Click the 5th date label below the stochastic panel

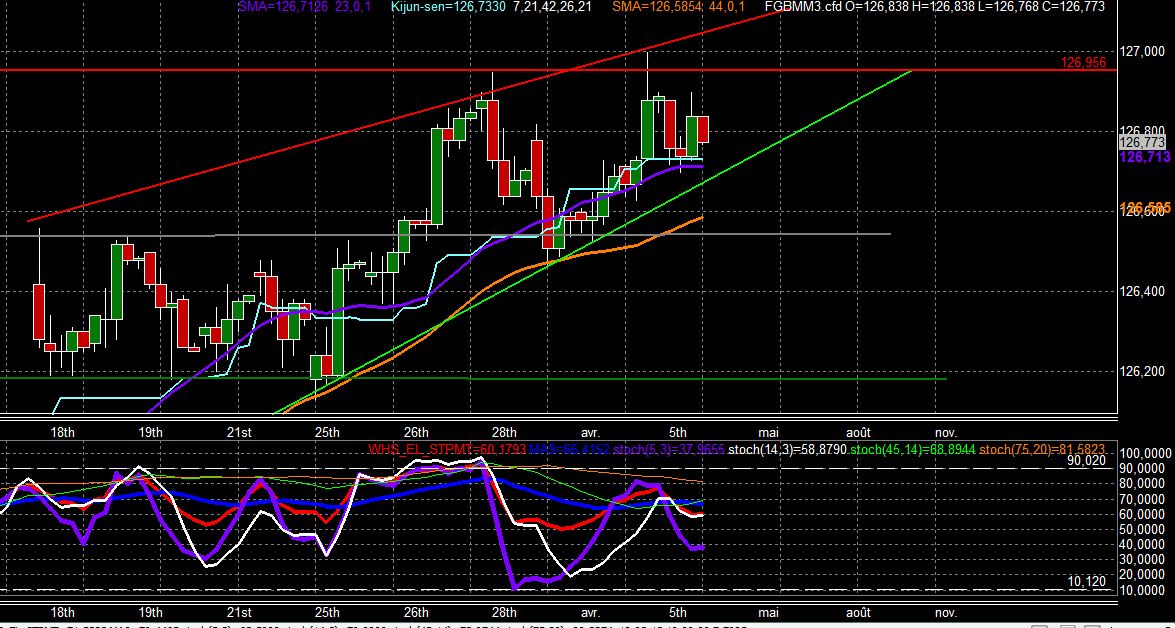click(x=678, y=612)
